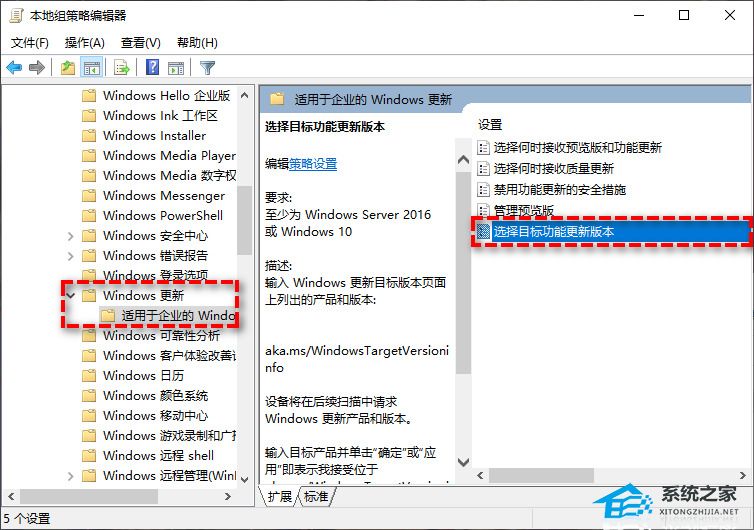Click the Filter funnel toolbar icon

point(207,67)
